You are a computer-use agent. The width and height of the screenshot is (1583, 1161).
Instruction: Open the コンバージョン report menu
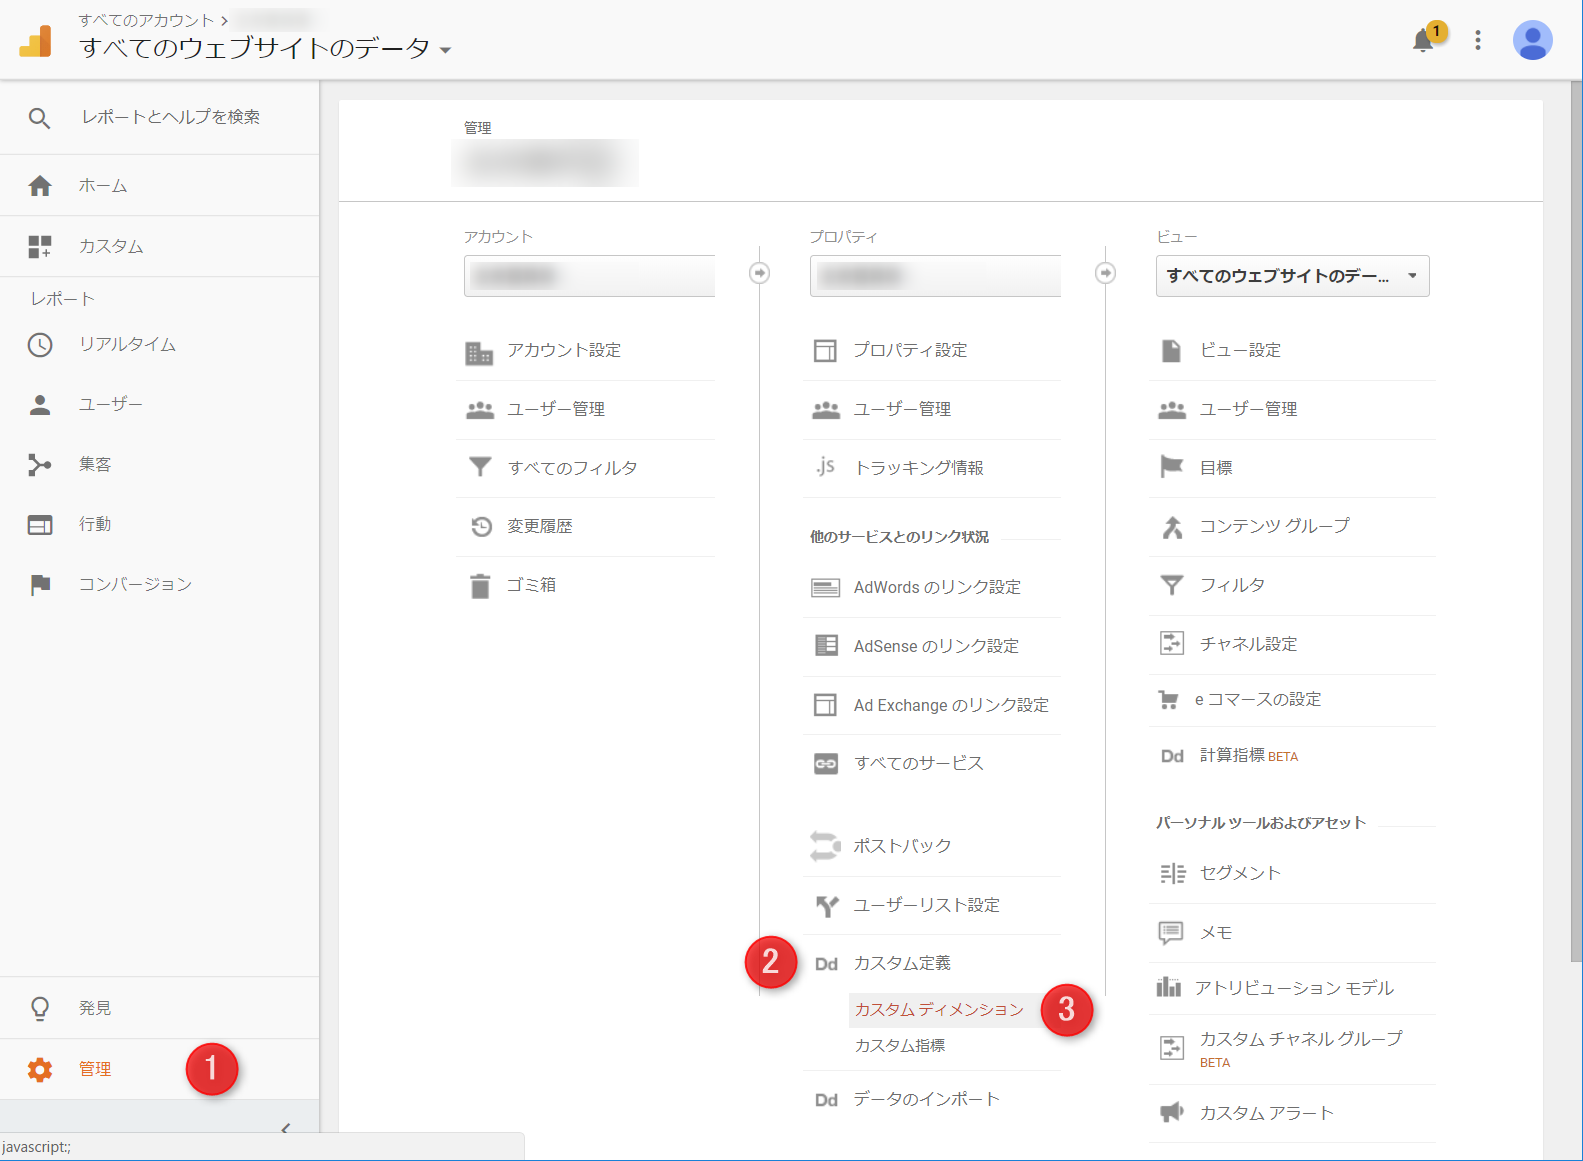click(x=135, y=584)
